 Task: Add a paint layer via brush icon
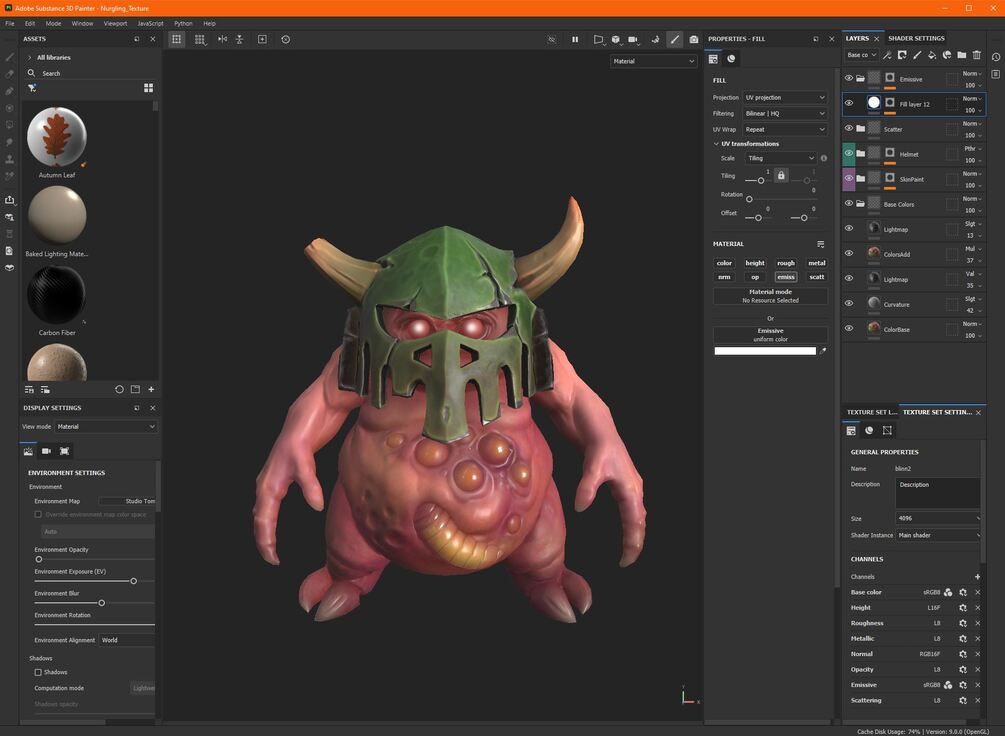917,55
